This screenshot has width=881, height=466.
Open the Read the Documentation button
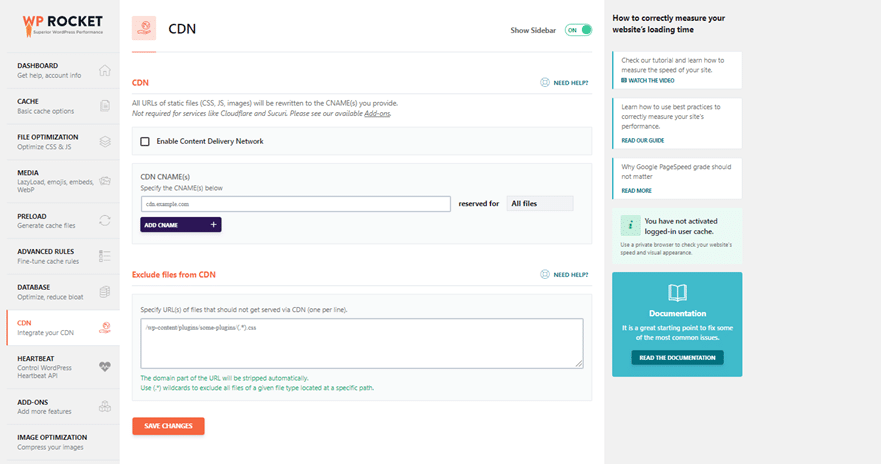[677, 357]
